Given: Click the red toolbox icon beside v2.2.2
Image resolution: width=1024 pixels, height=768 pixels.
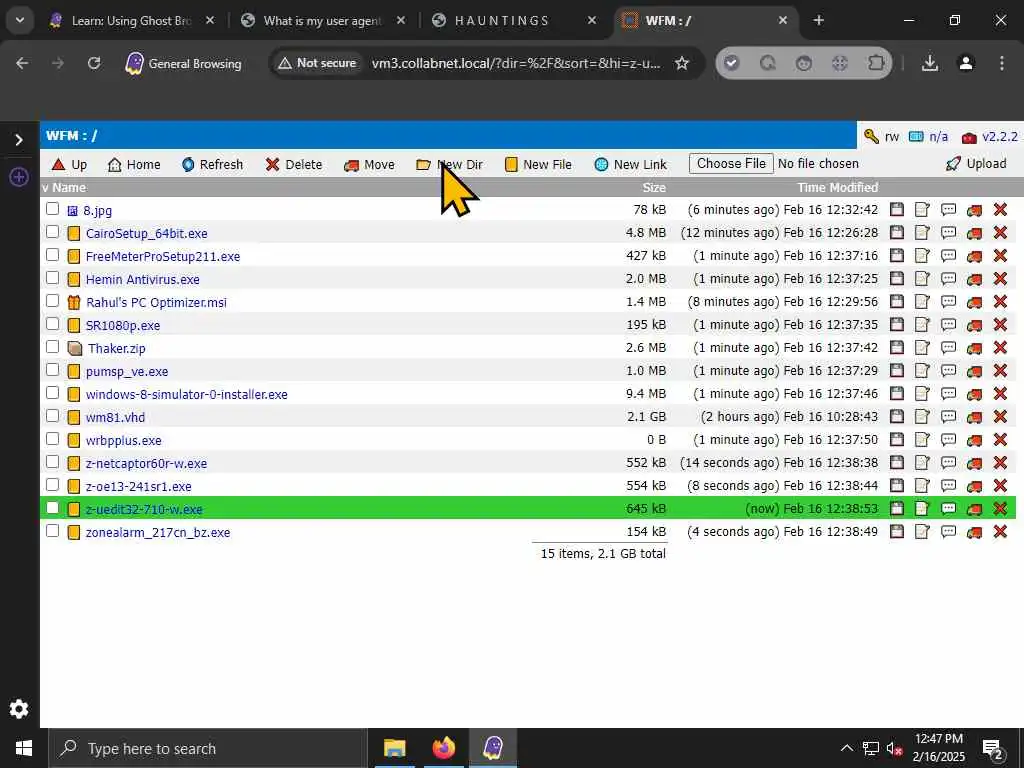Looking at the screenshot, I should click(x=969, y=137).
